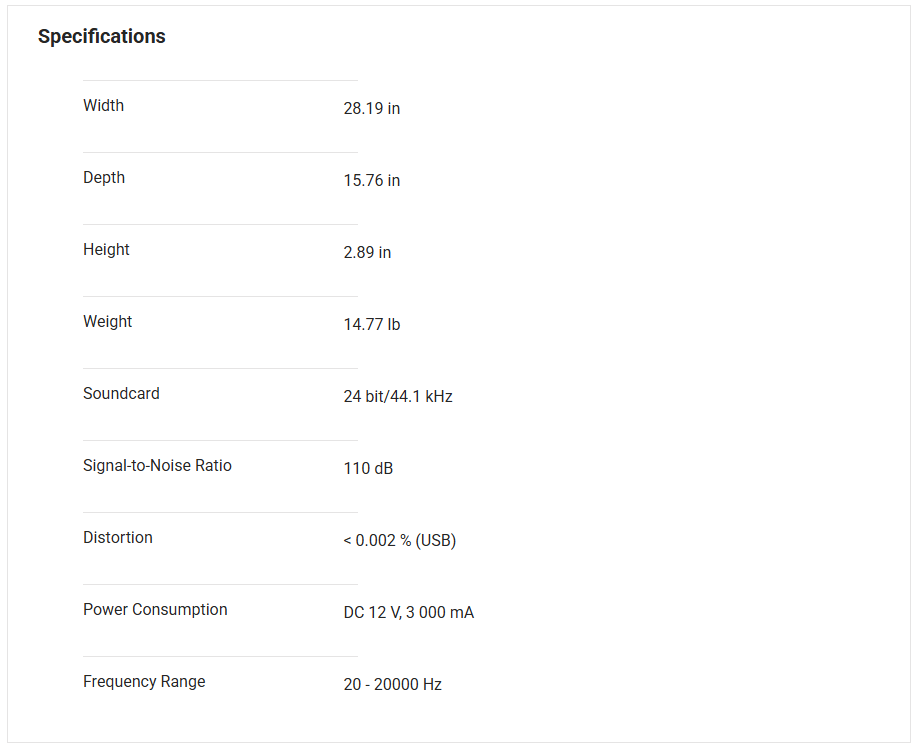The width and height of the screenshot is (918, 748).
Task: Click the DC 12 V voltage text
Action: pos(371,613)
